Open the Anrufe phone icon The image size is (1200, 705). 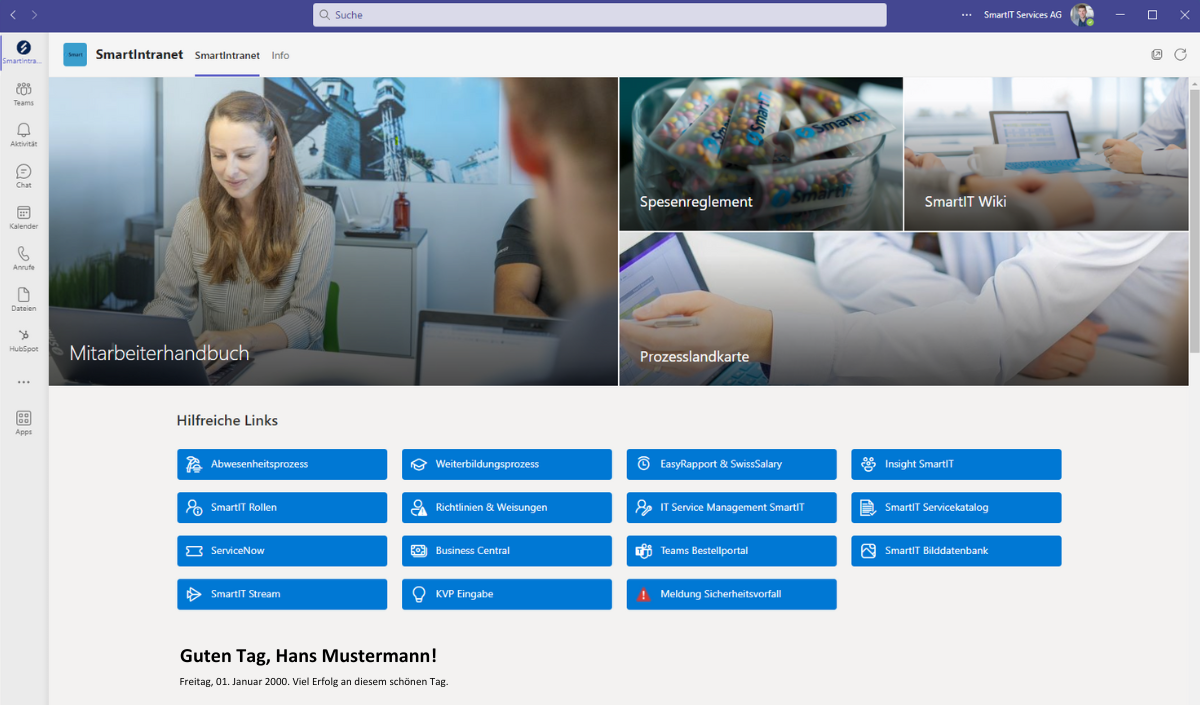point(23,258)
